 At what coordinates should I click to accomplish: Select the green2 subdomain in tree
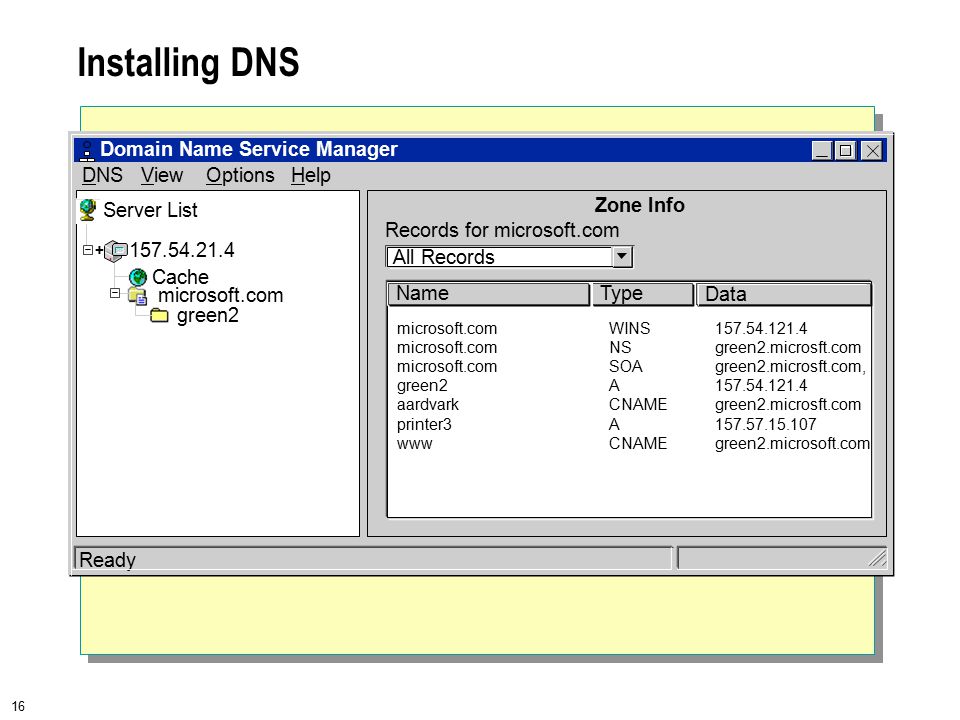208,316
